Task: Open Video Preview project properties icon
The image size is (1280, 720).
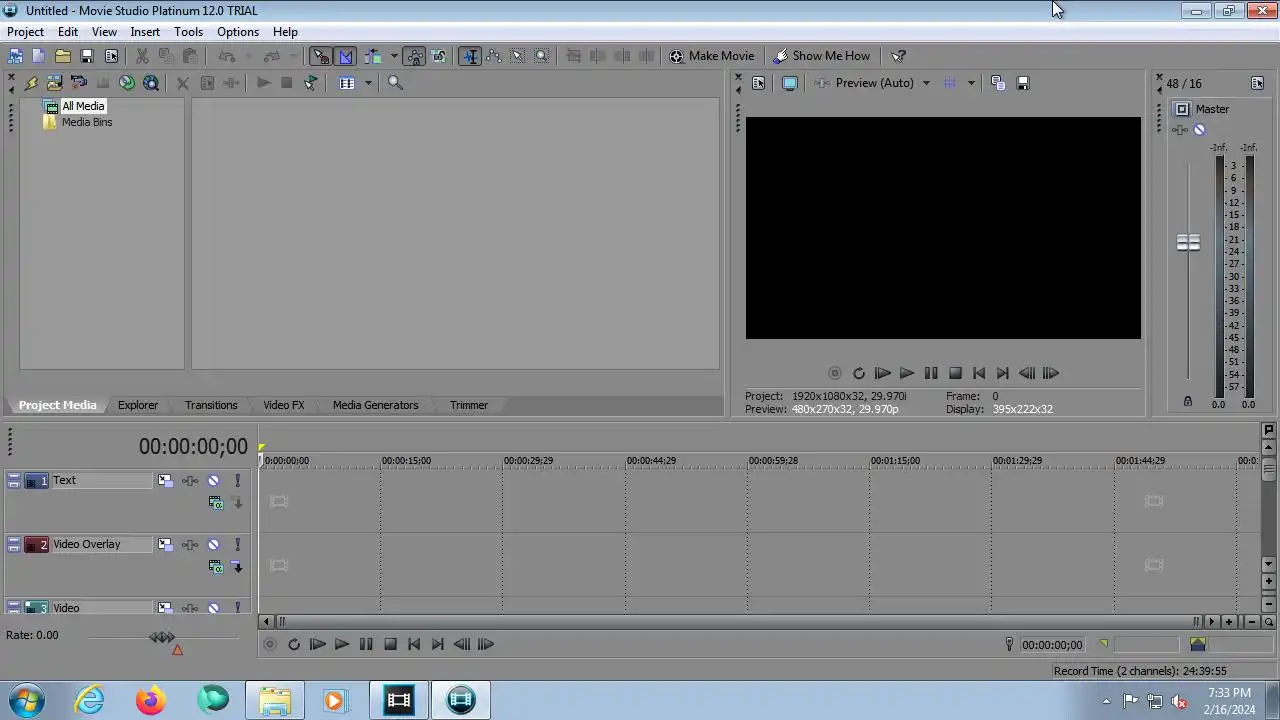Action: pos(758,83)
